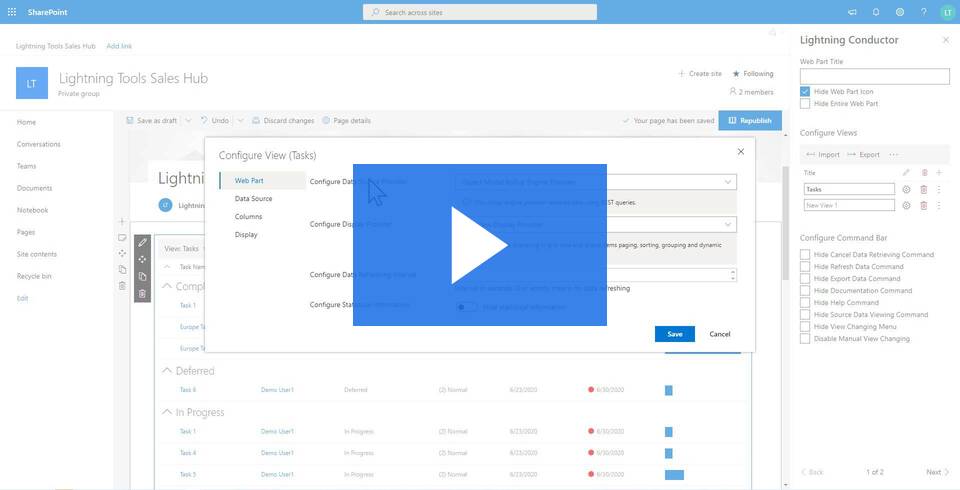Check Disable Manual View Changing
Image resolution: width=960 pixels, height=490 pixels.
[x=805, y=339]
